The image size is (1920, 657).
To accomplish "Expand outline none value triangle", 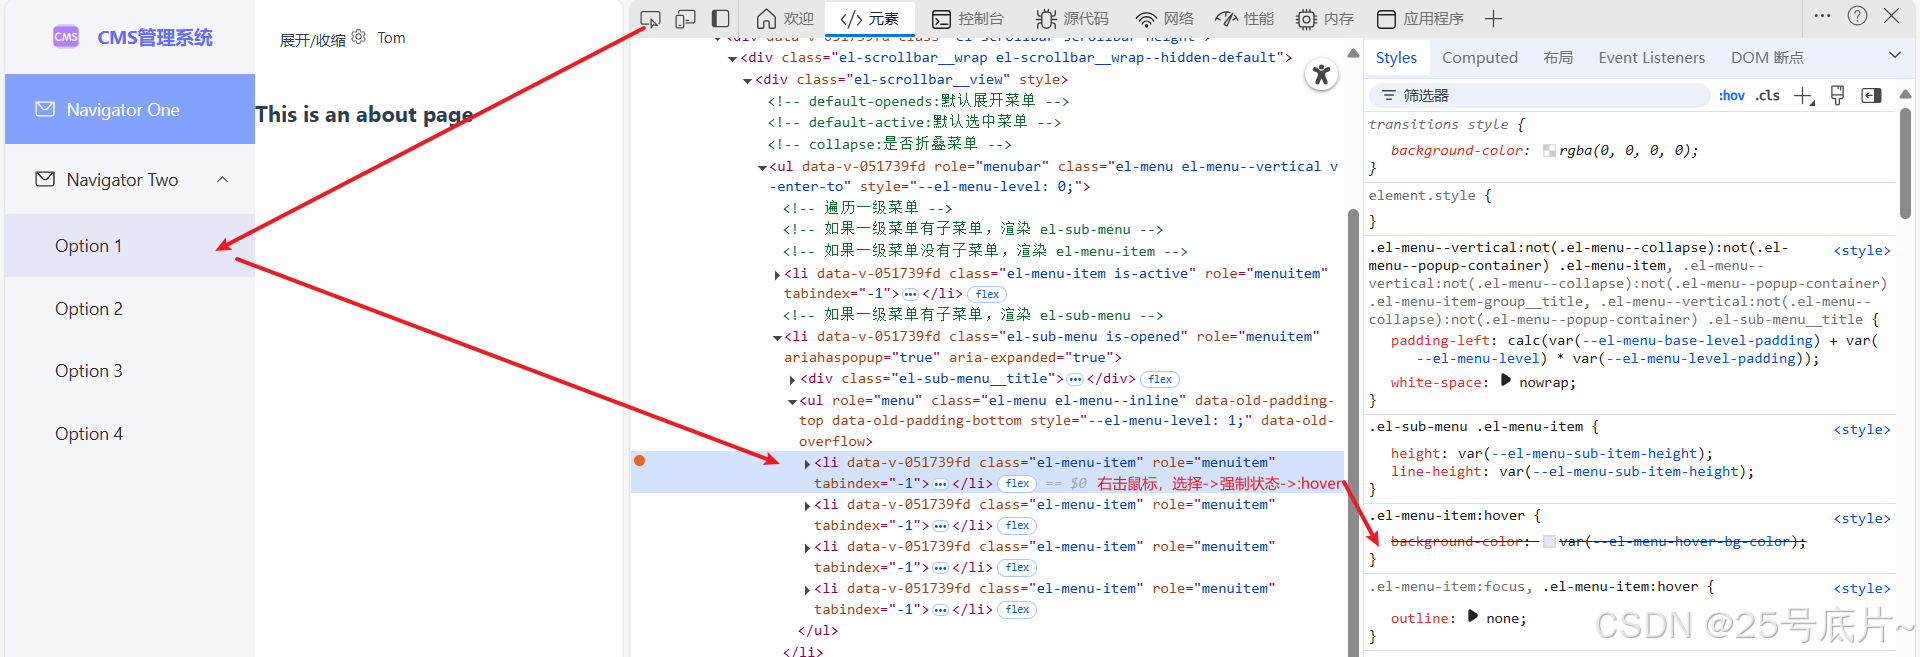I will click(1473, 616).
